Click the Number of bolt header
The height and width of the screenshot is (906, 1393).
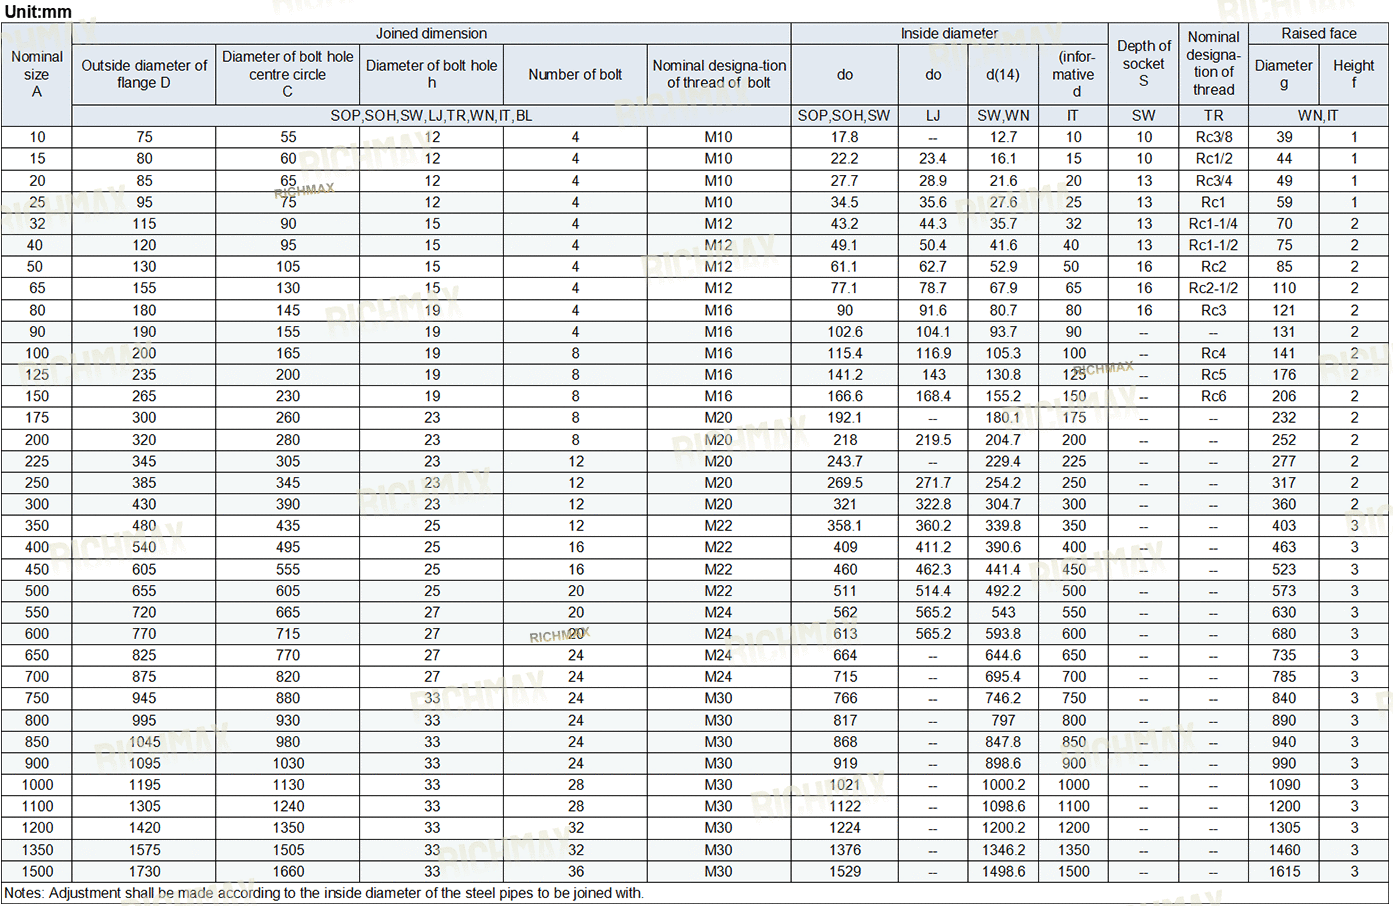575,74
